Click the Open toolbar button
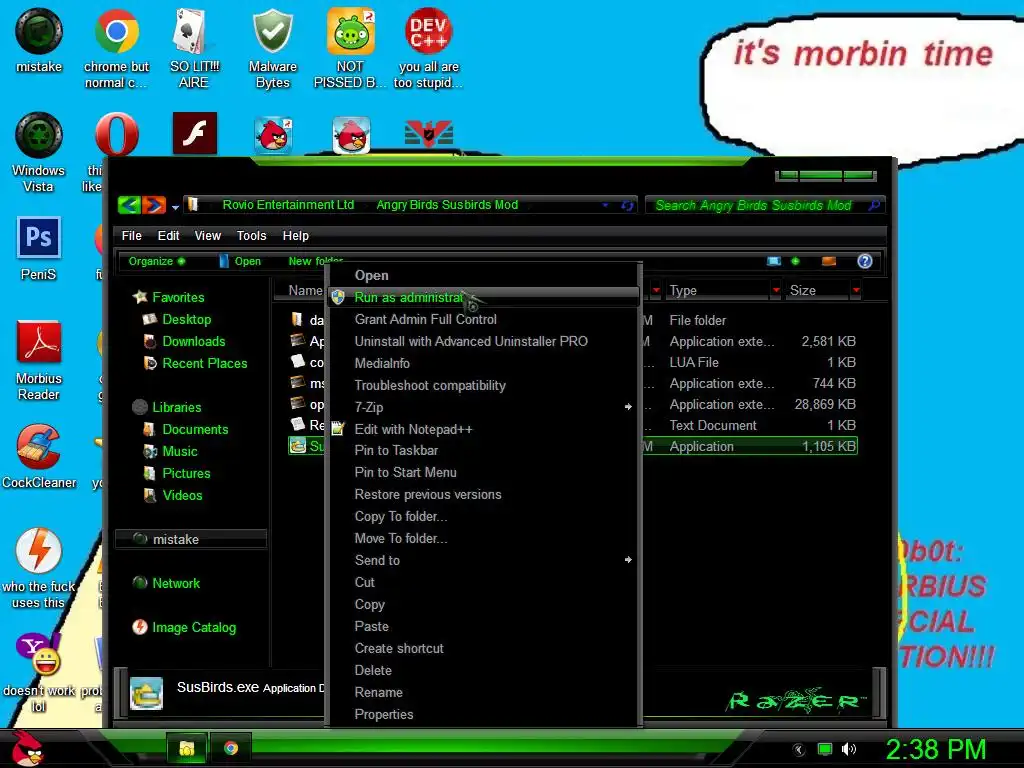Viewport: 1024px width, 768px height. pyautogui.click(x=240, y=261)
